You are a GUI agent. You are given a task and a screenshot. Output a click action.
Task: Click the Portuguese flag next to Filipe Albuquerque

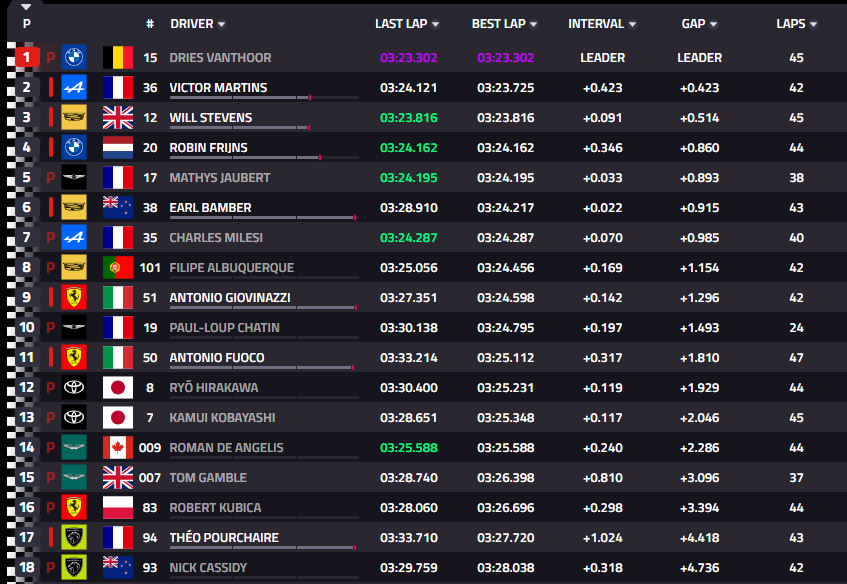[x=118, y=267]
